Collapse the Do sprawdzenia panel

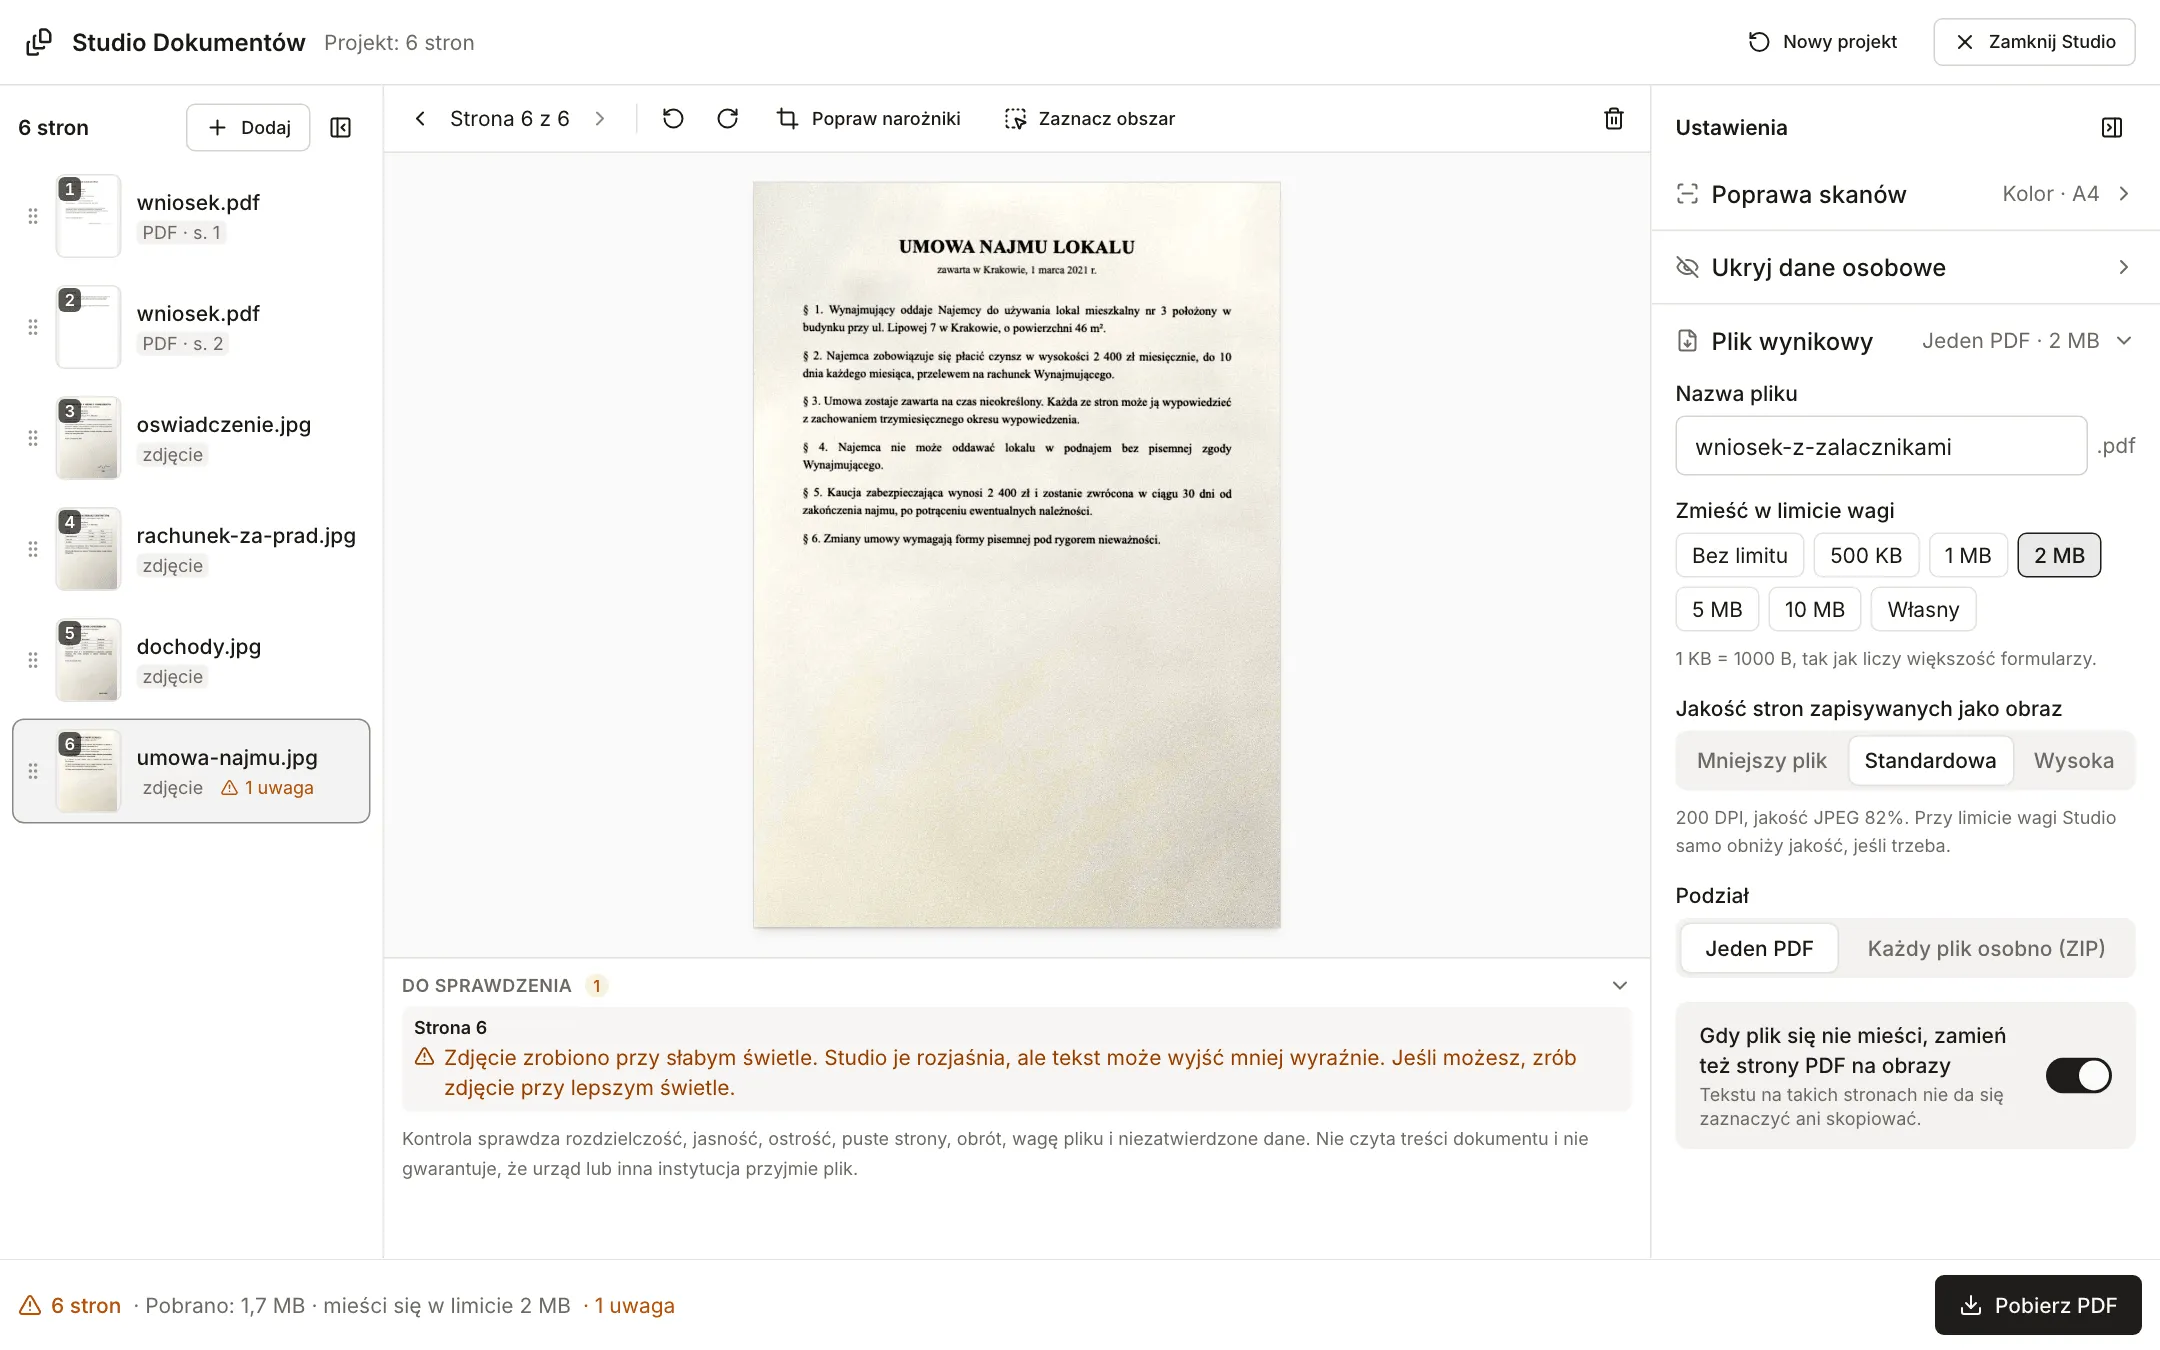[x=1620, y=985]
